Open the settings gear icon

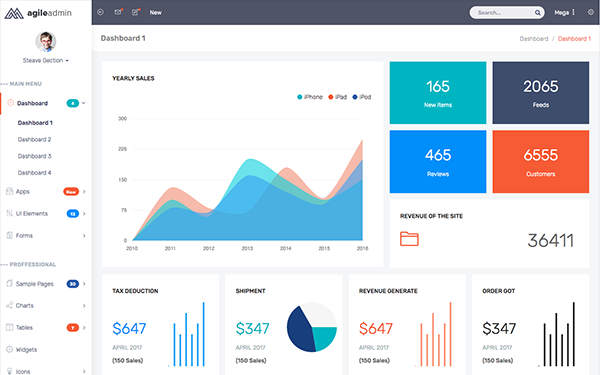pyautogui.click(x=591, y=12)
